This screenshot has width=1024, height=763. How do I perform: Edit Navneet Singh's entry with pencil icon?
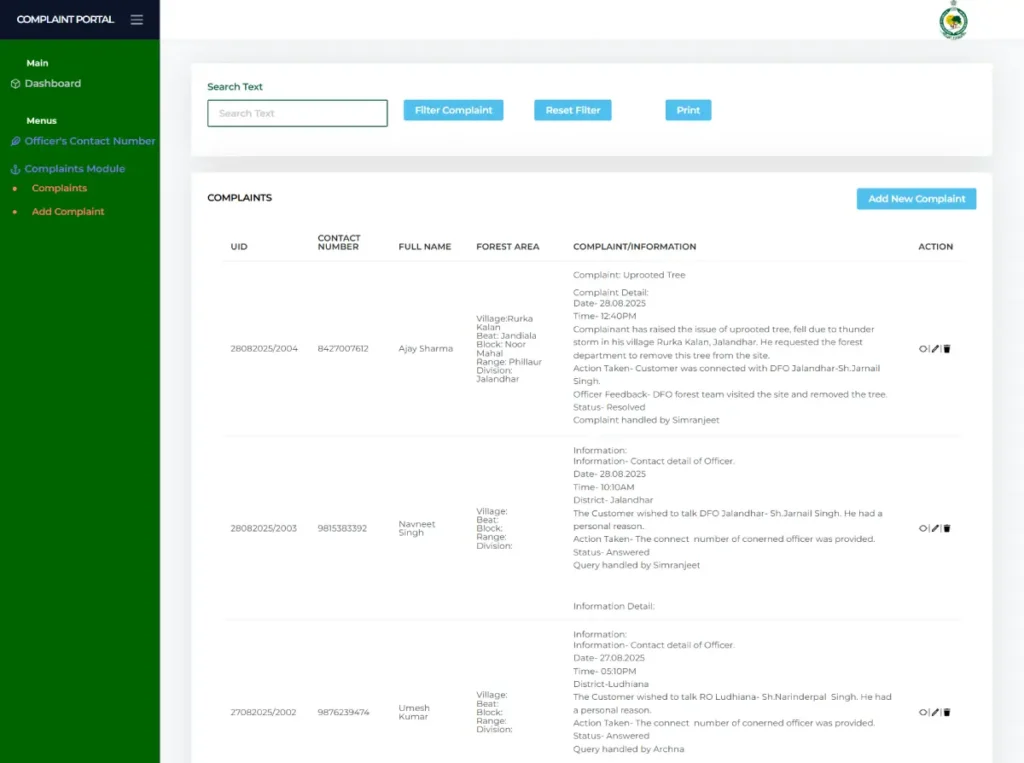(935, 528)
